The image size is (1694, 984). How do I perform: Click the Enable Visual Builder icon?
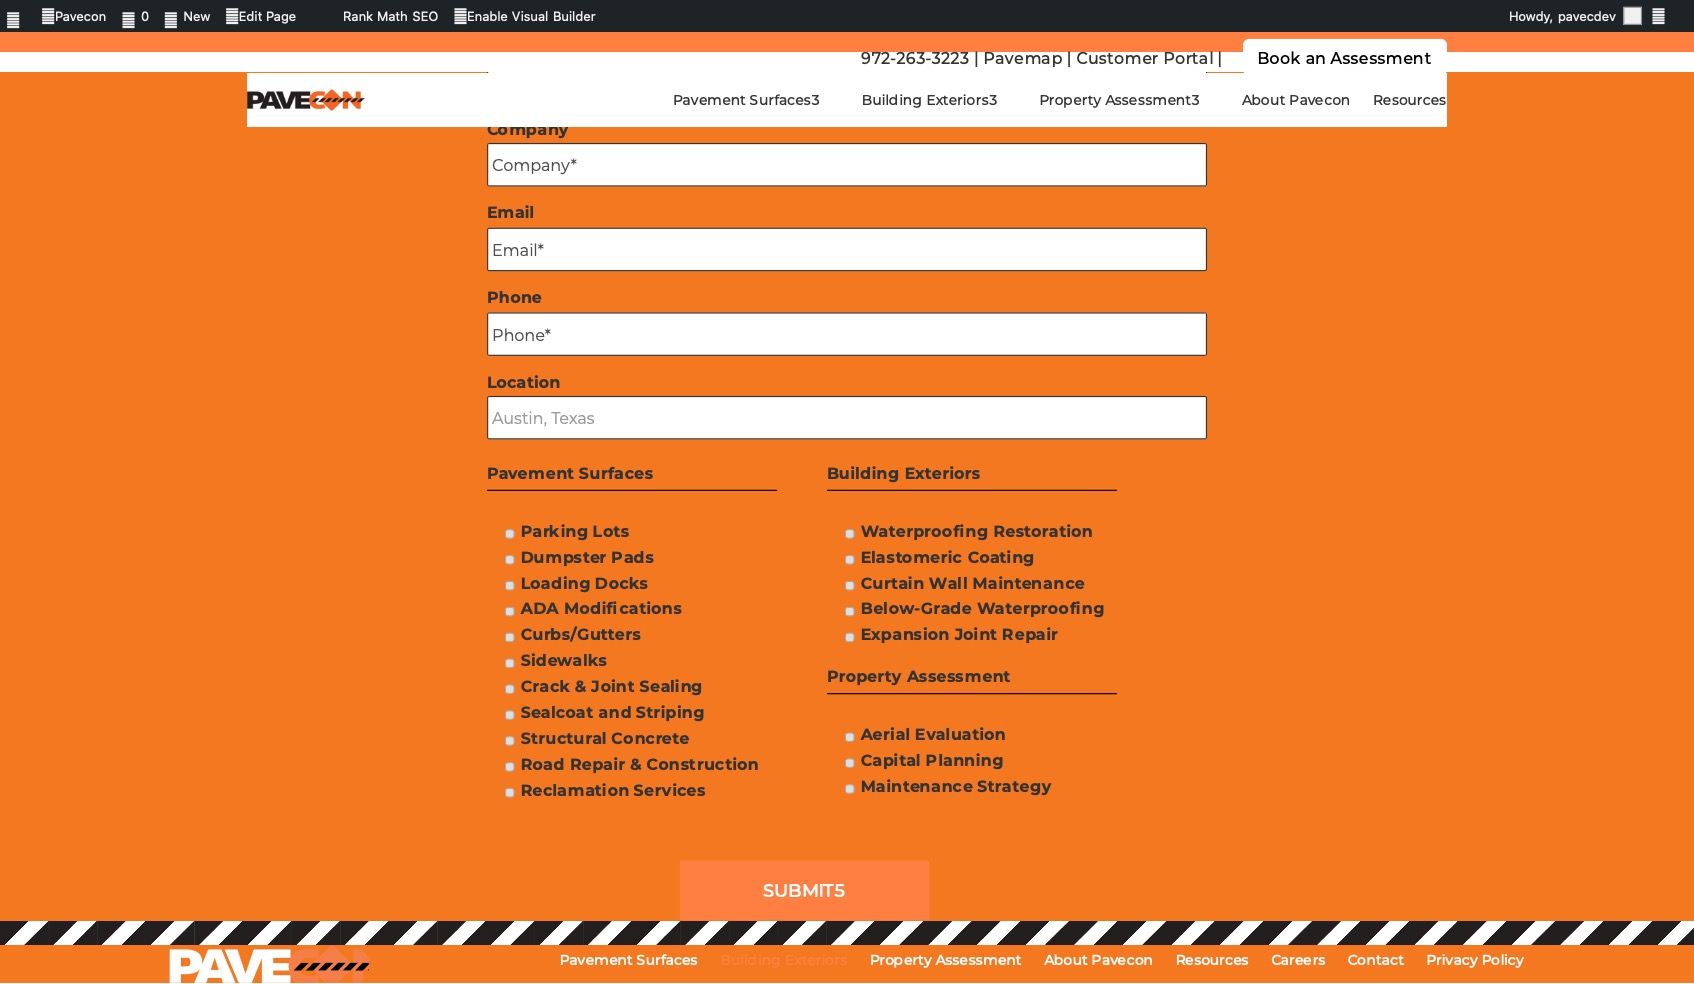460,16
